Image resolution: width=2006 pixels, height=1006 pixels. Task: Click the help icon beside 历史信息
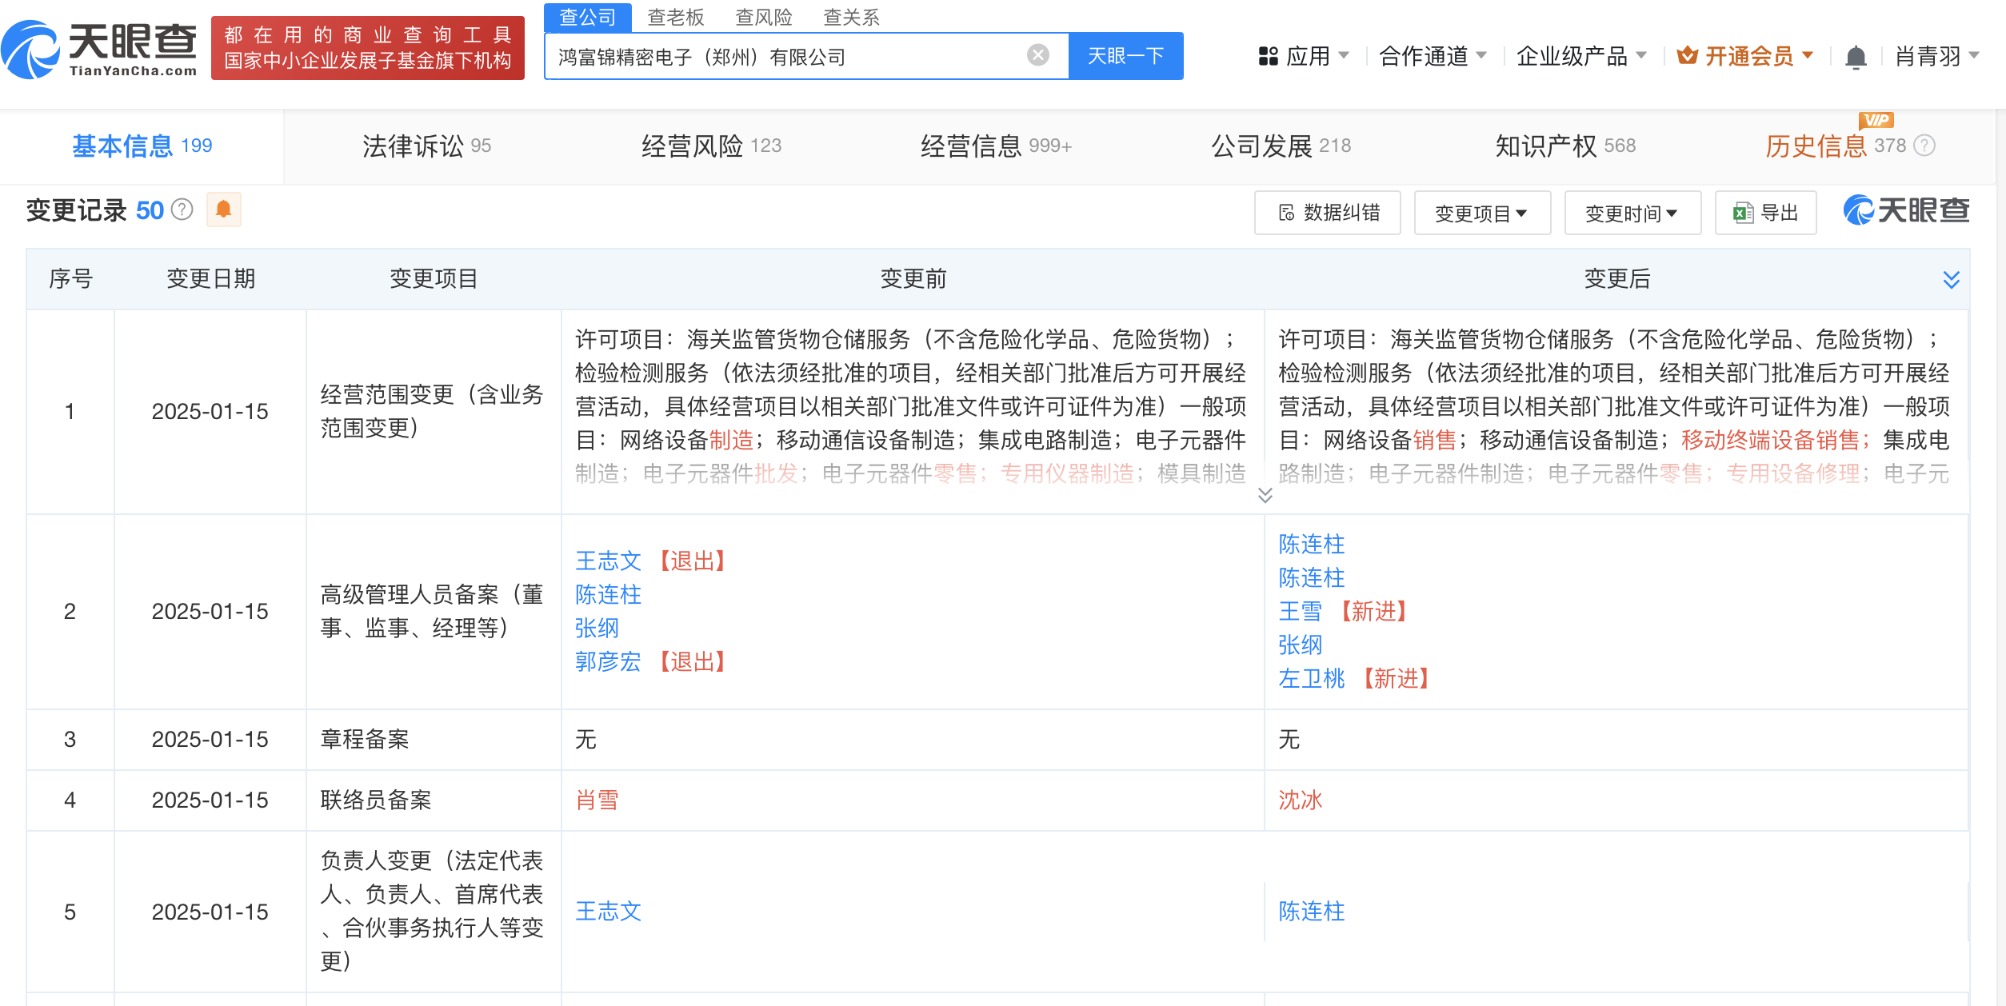point(1925,146)
